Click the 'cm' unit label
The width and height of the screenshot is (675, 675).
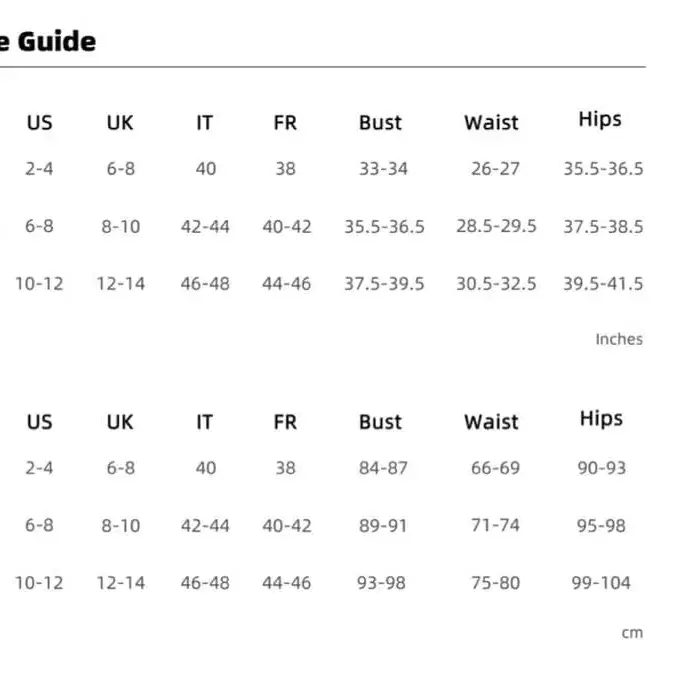(632, 632)
